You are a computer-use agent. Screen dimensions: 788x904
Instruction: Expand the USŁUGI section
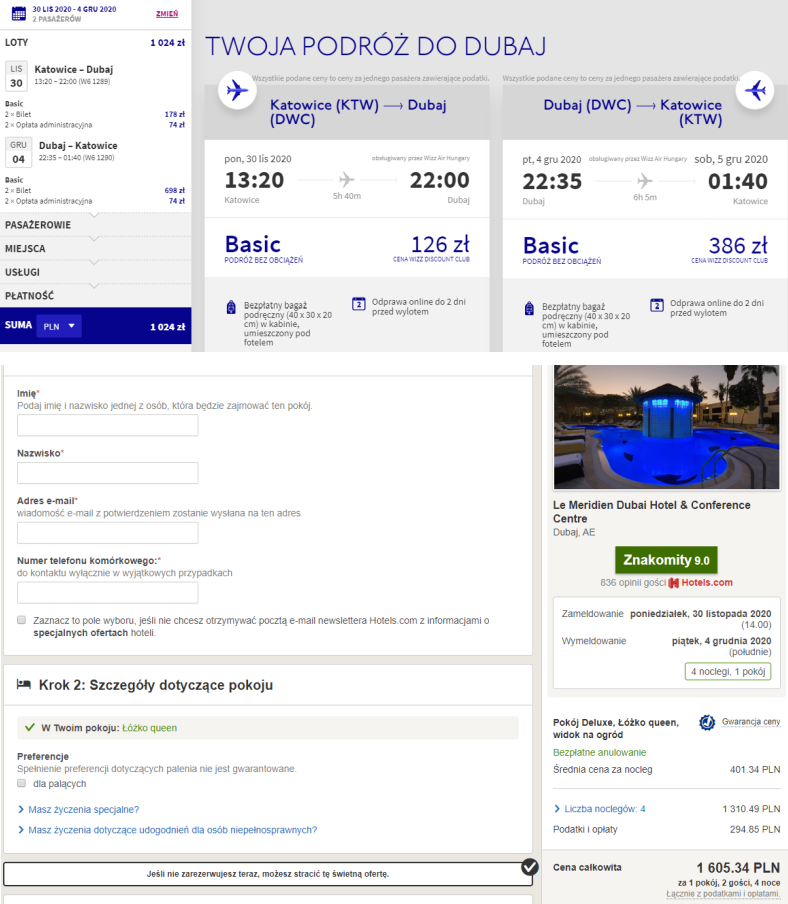click(x=95, y=272)
